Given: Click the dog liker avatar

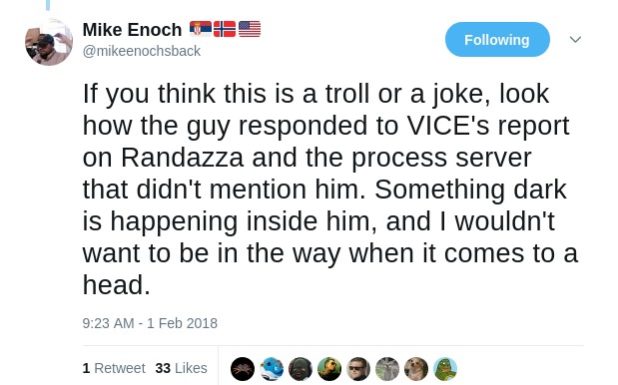Looking at the screenshot, I should tap(416, 369).
